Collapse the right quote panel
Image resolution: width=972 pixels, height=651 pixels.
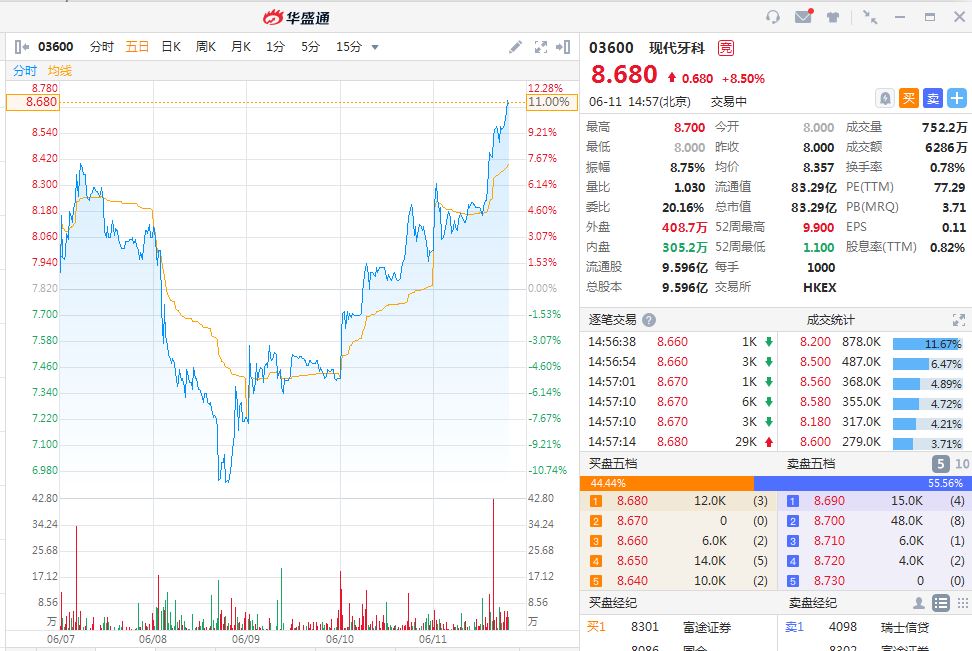point(565,47)
